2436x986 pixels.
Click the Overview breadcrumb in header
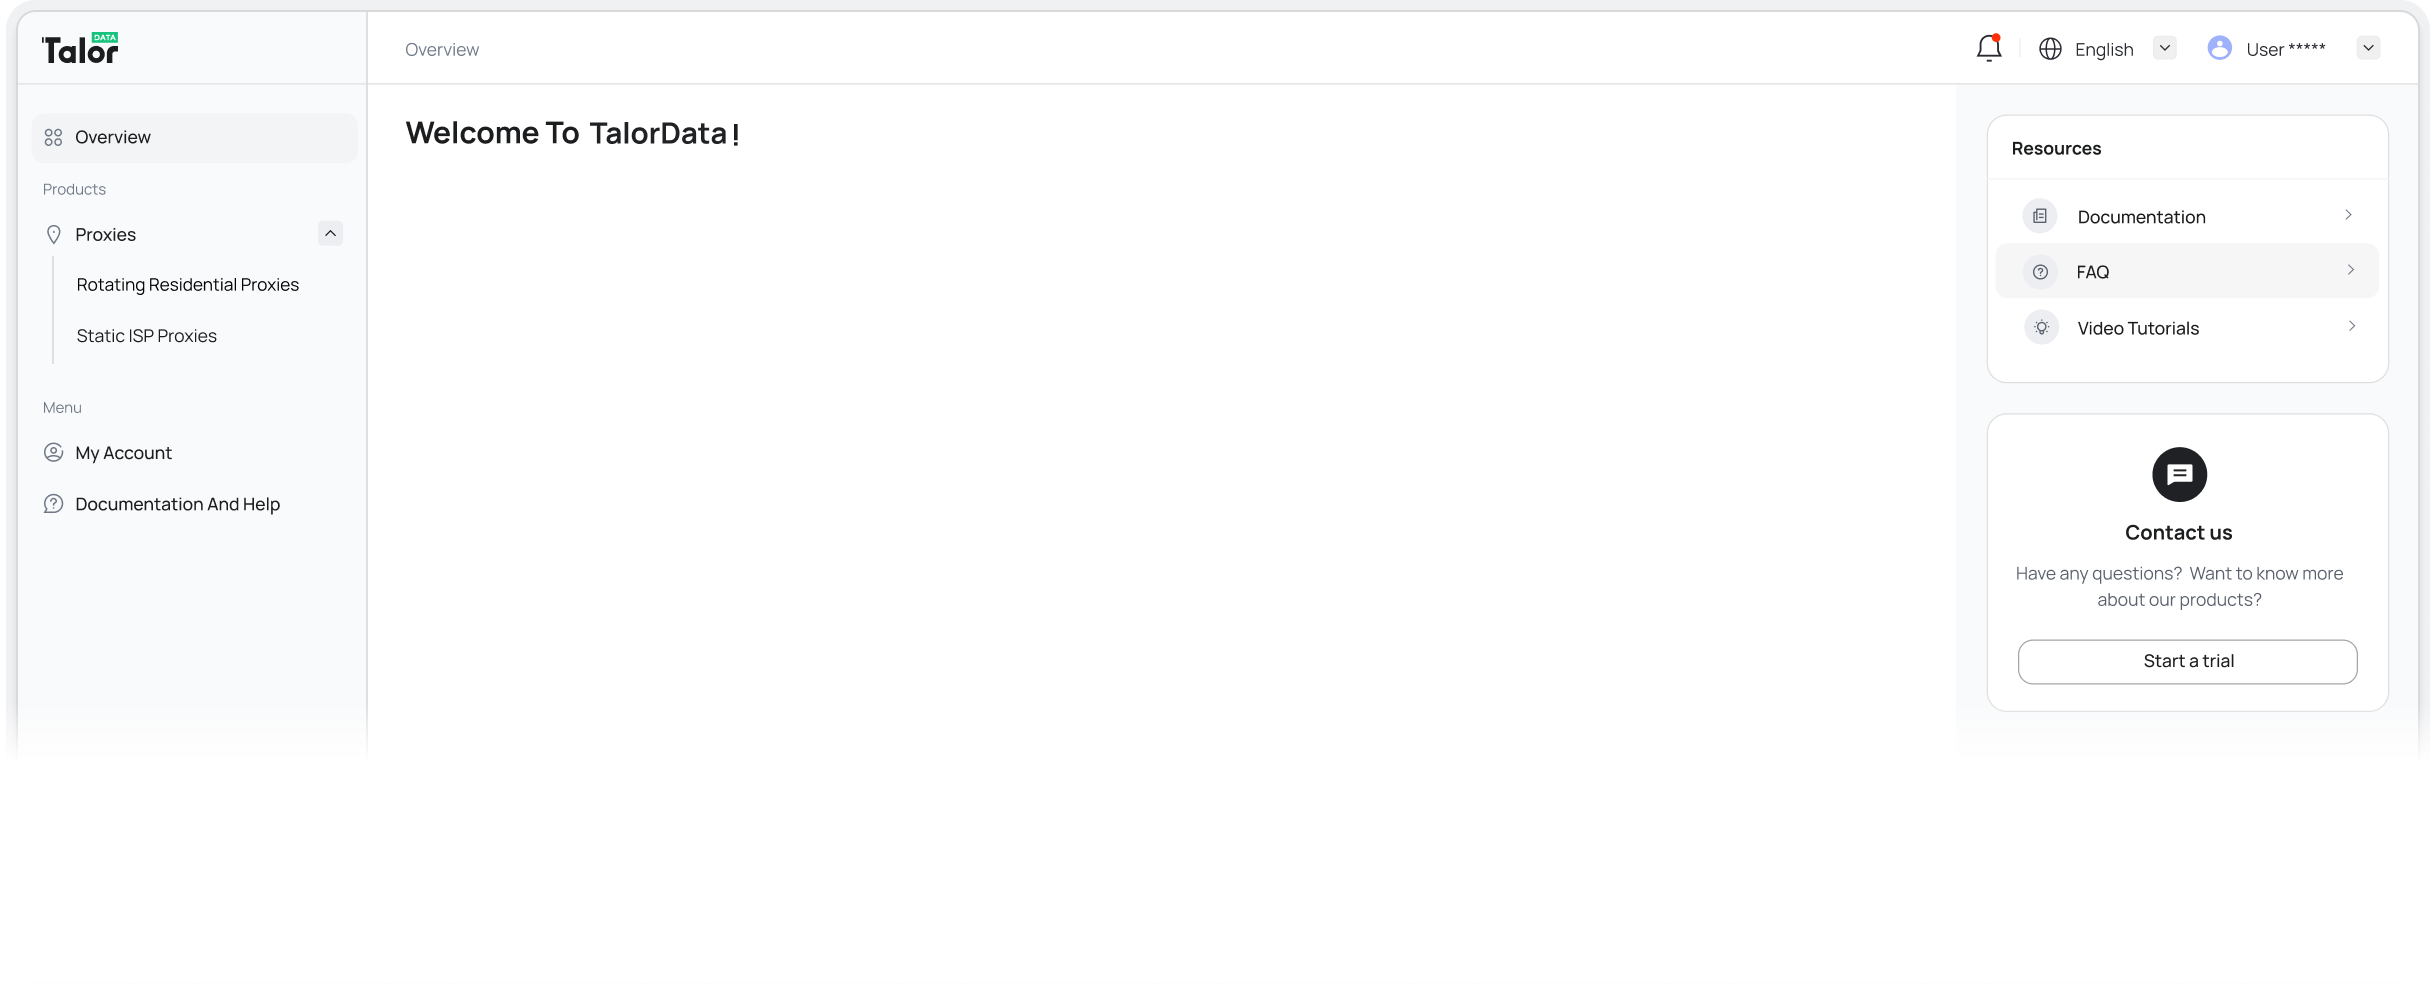[442, 50]
